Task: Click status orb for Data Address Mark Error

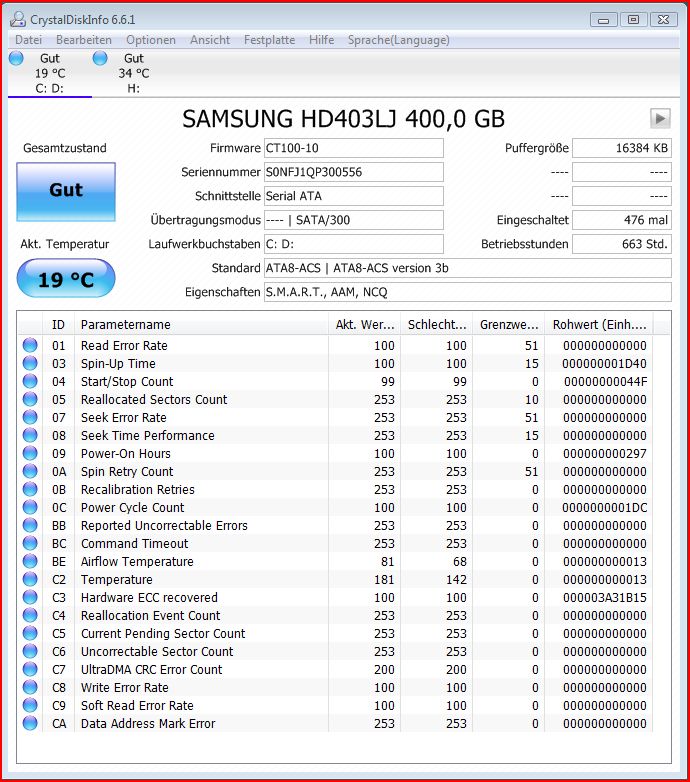Action: coord(30,723)
